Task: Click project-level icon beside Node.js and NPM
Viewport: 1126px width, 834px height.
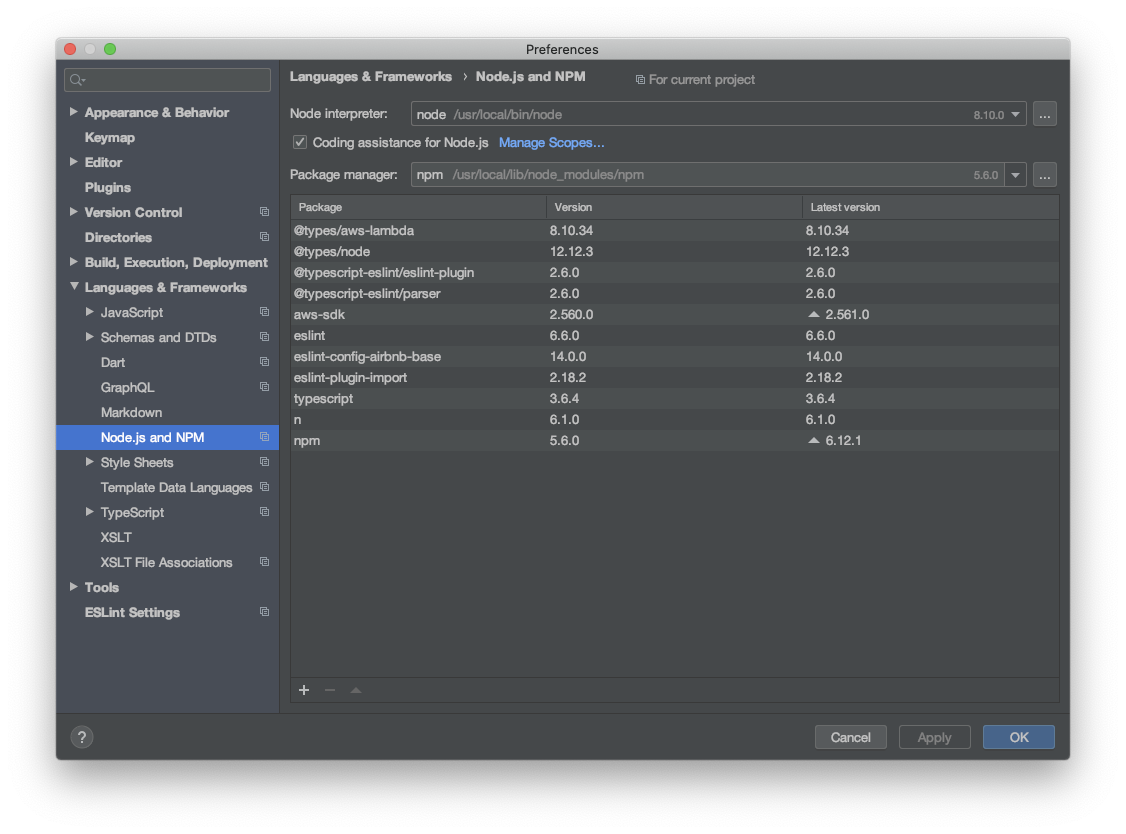Action: [x=264, y=437]
